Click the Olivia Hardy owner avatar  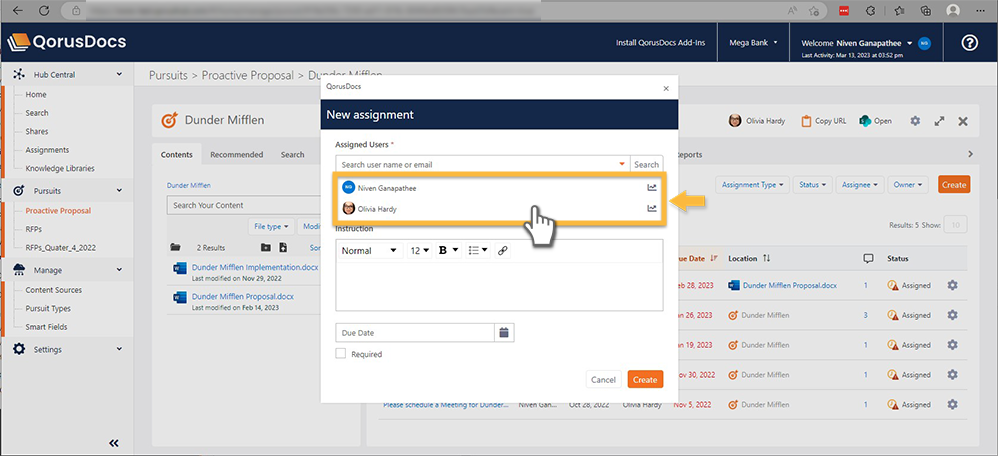(735, 121)
